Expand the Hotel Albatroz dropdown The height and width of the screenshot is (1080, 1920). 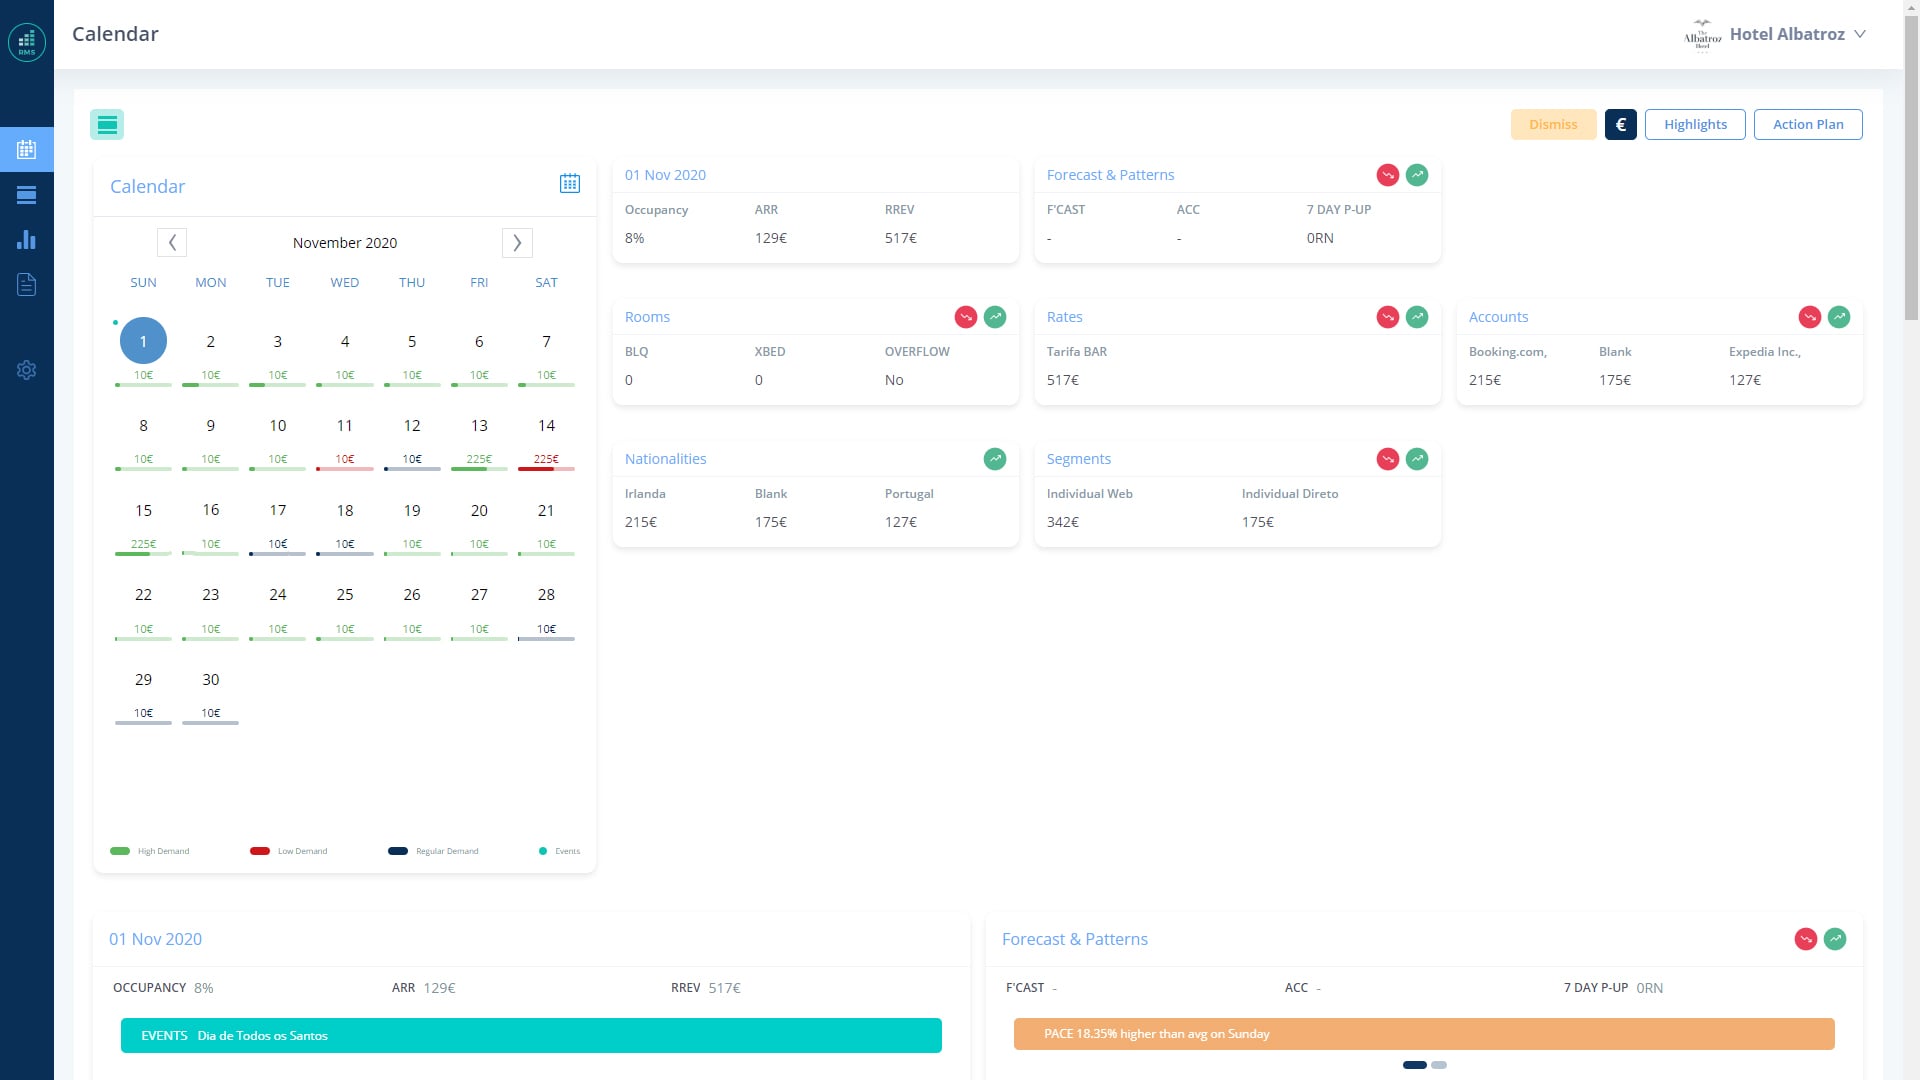(1859, 34)
